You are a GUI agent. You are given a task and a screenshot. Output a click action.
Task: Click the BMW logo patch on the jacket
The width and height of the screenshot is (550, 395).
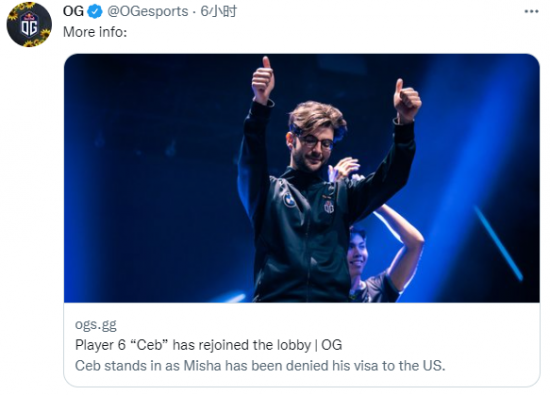click(x=289, y=200)
